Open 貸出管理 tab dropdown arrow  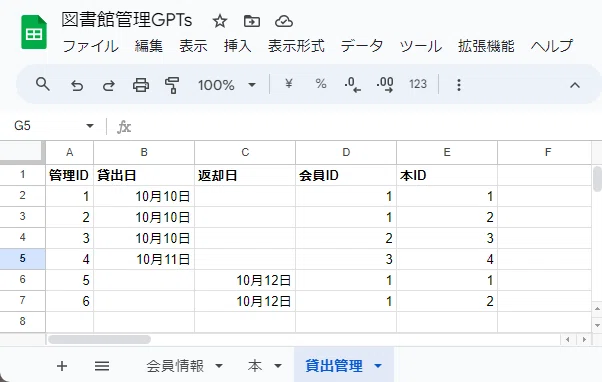point(378,366)
